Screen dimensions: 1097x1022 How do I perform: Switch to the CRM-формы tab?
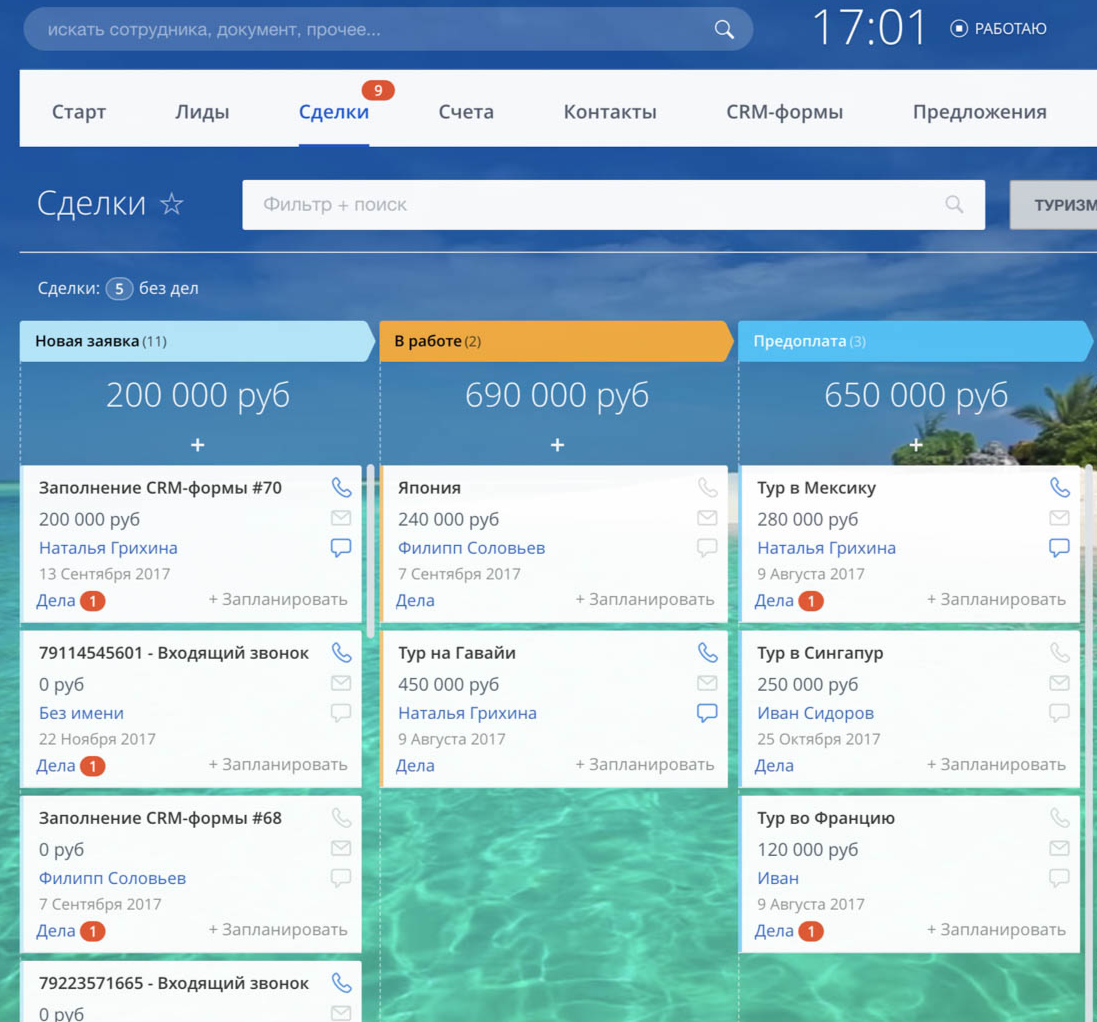[784, 112]
